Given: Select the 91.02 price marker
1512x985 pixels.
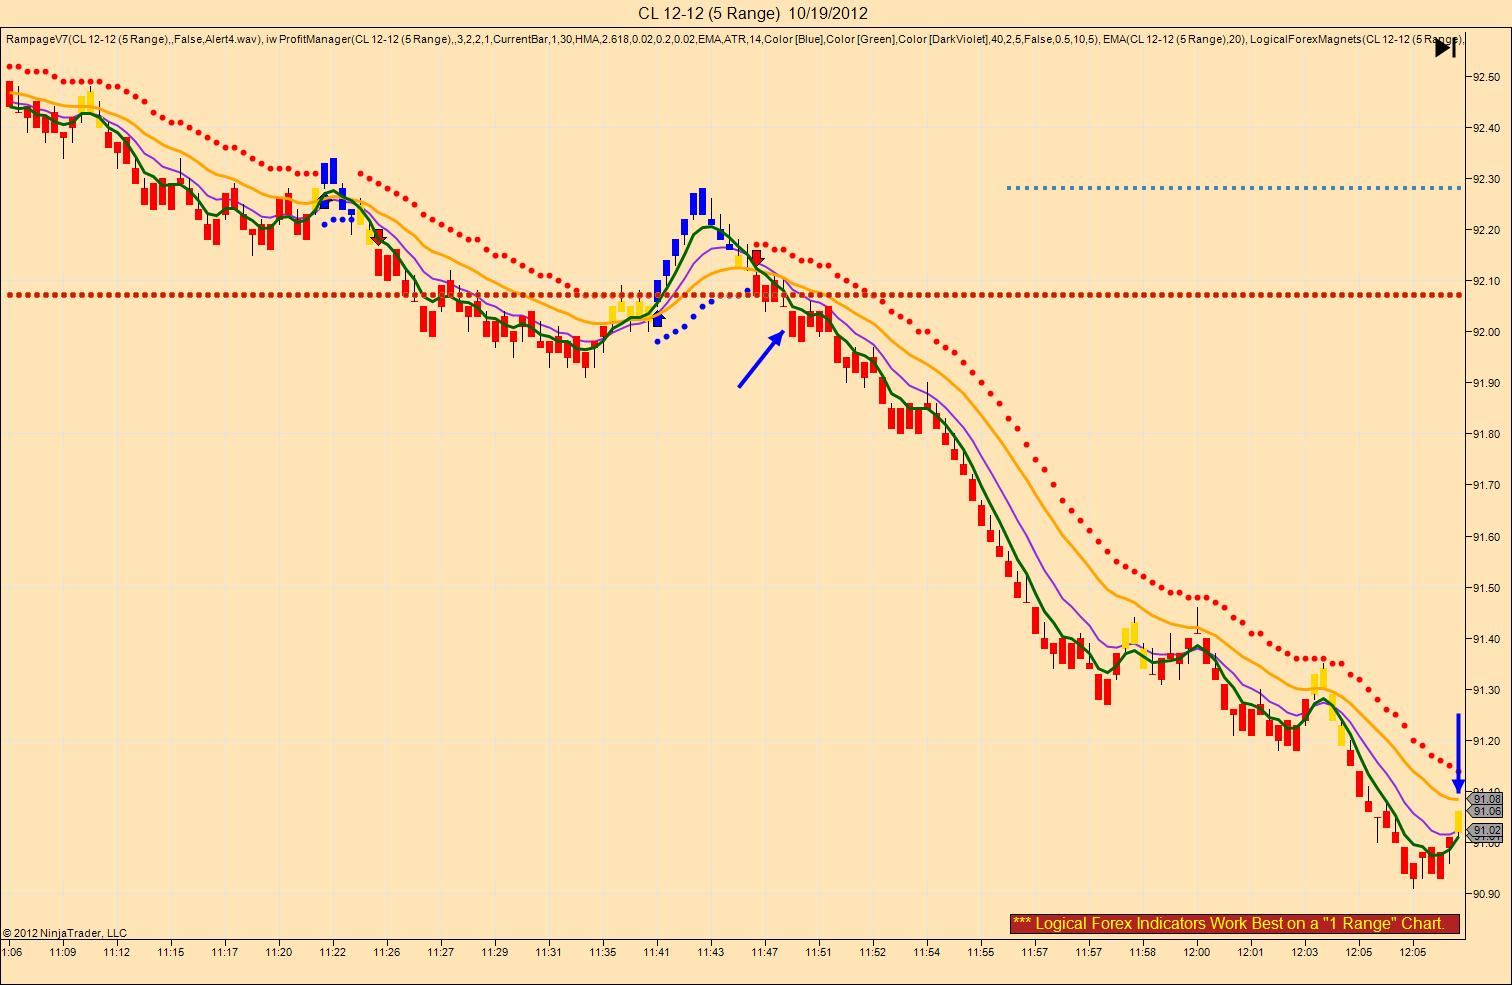Looking at the screenshot, I should coord(1486,830).
